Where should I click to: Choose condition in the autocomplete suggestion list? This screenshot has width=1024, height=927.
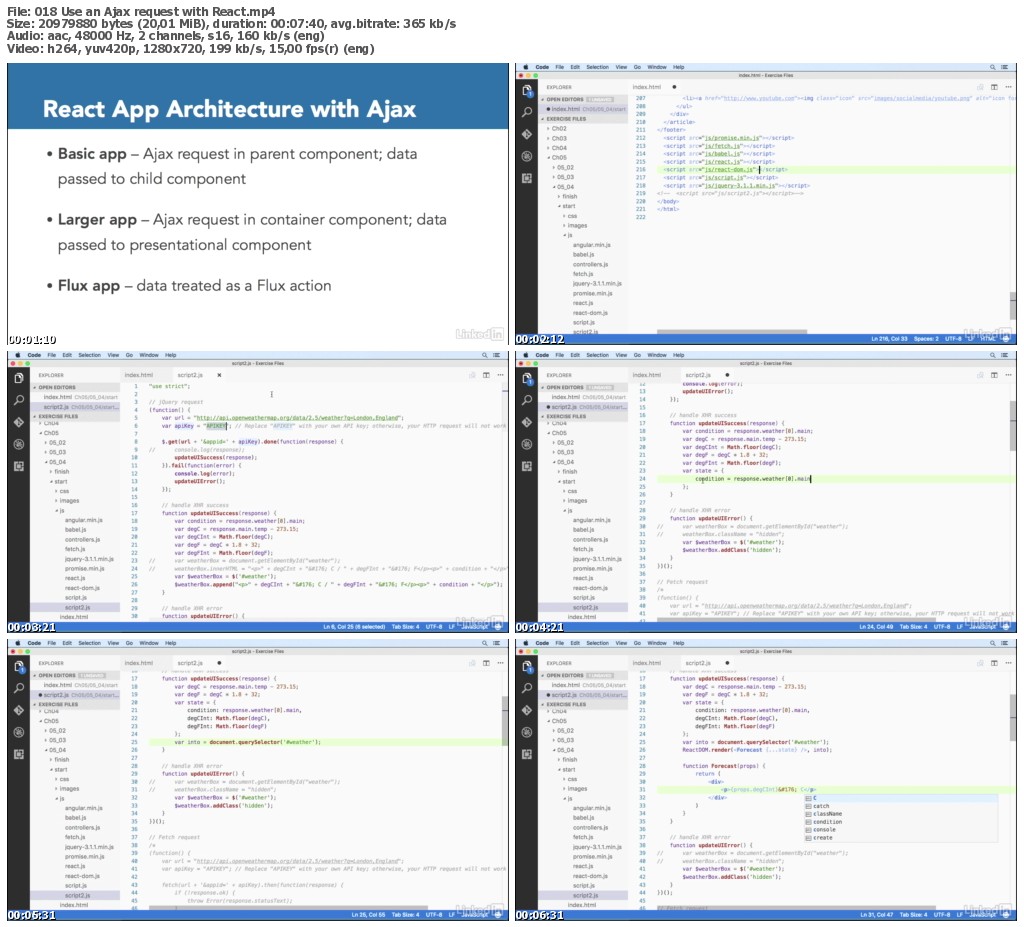click(827, 822)
